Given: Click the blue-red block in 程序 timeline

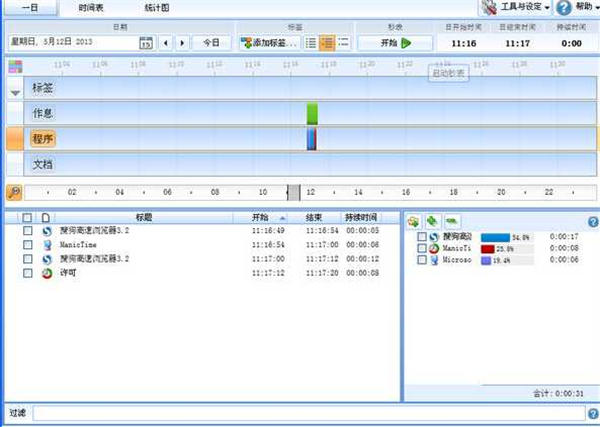Looking at the screenshot, I should [x=312, y=139].
